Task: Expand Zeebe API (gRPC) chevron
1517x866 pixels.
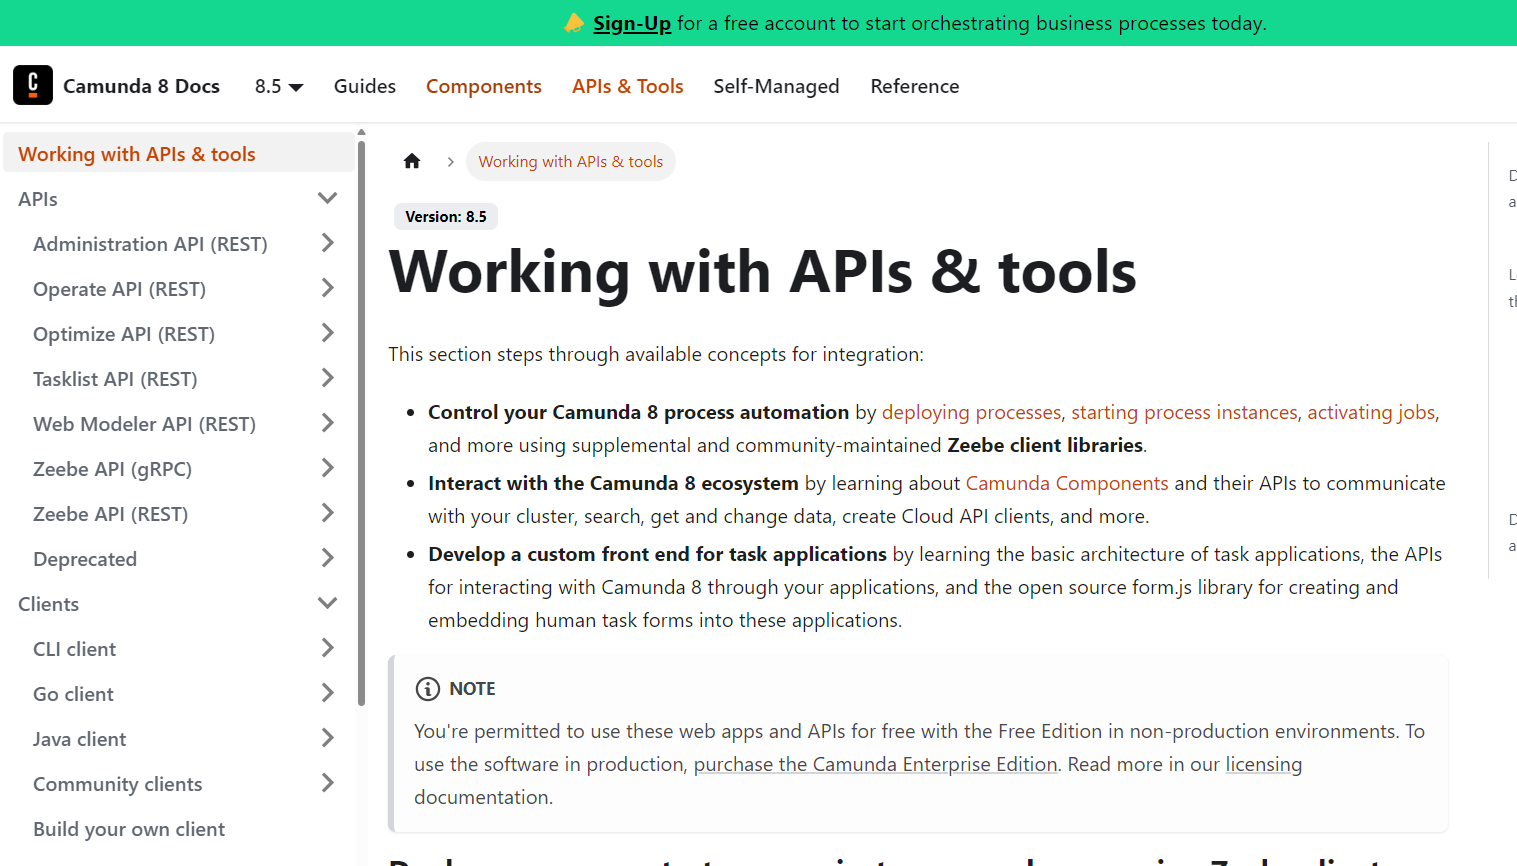Action: click(327, 468)
